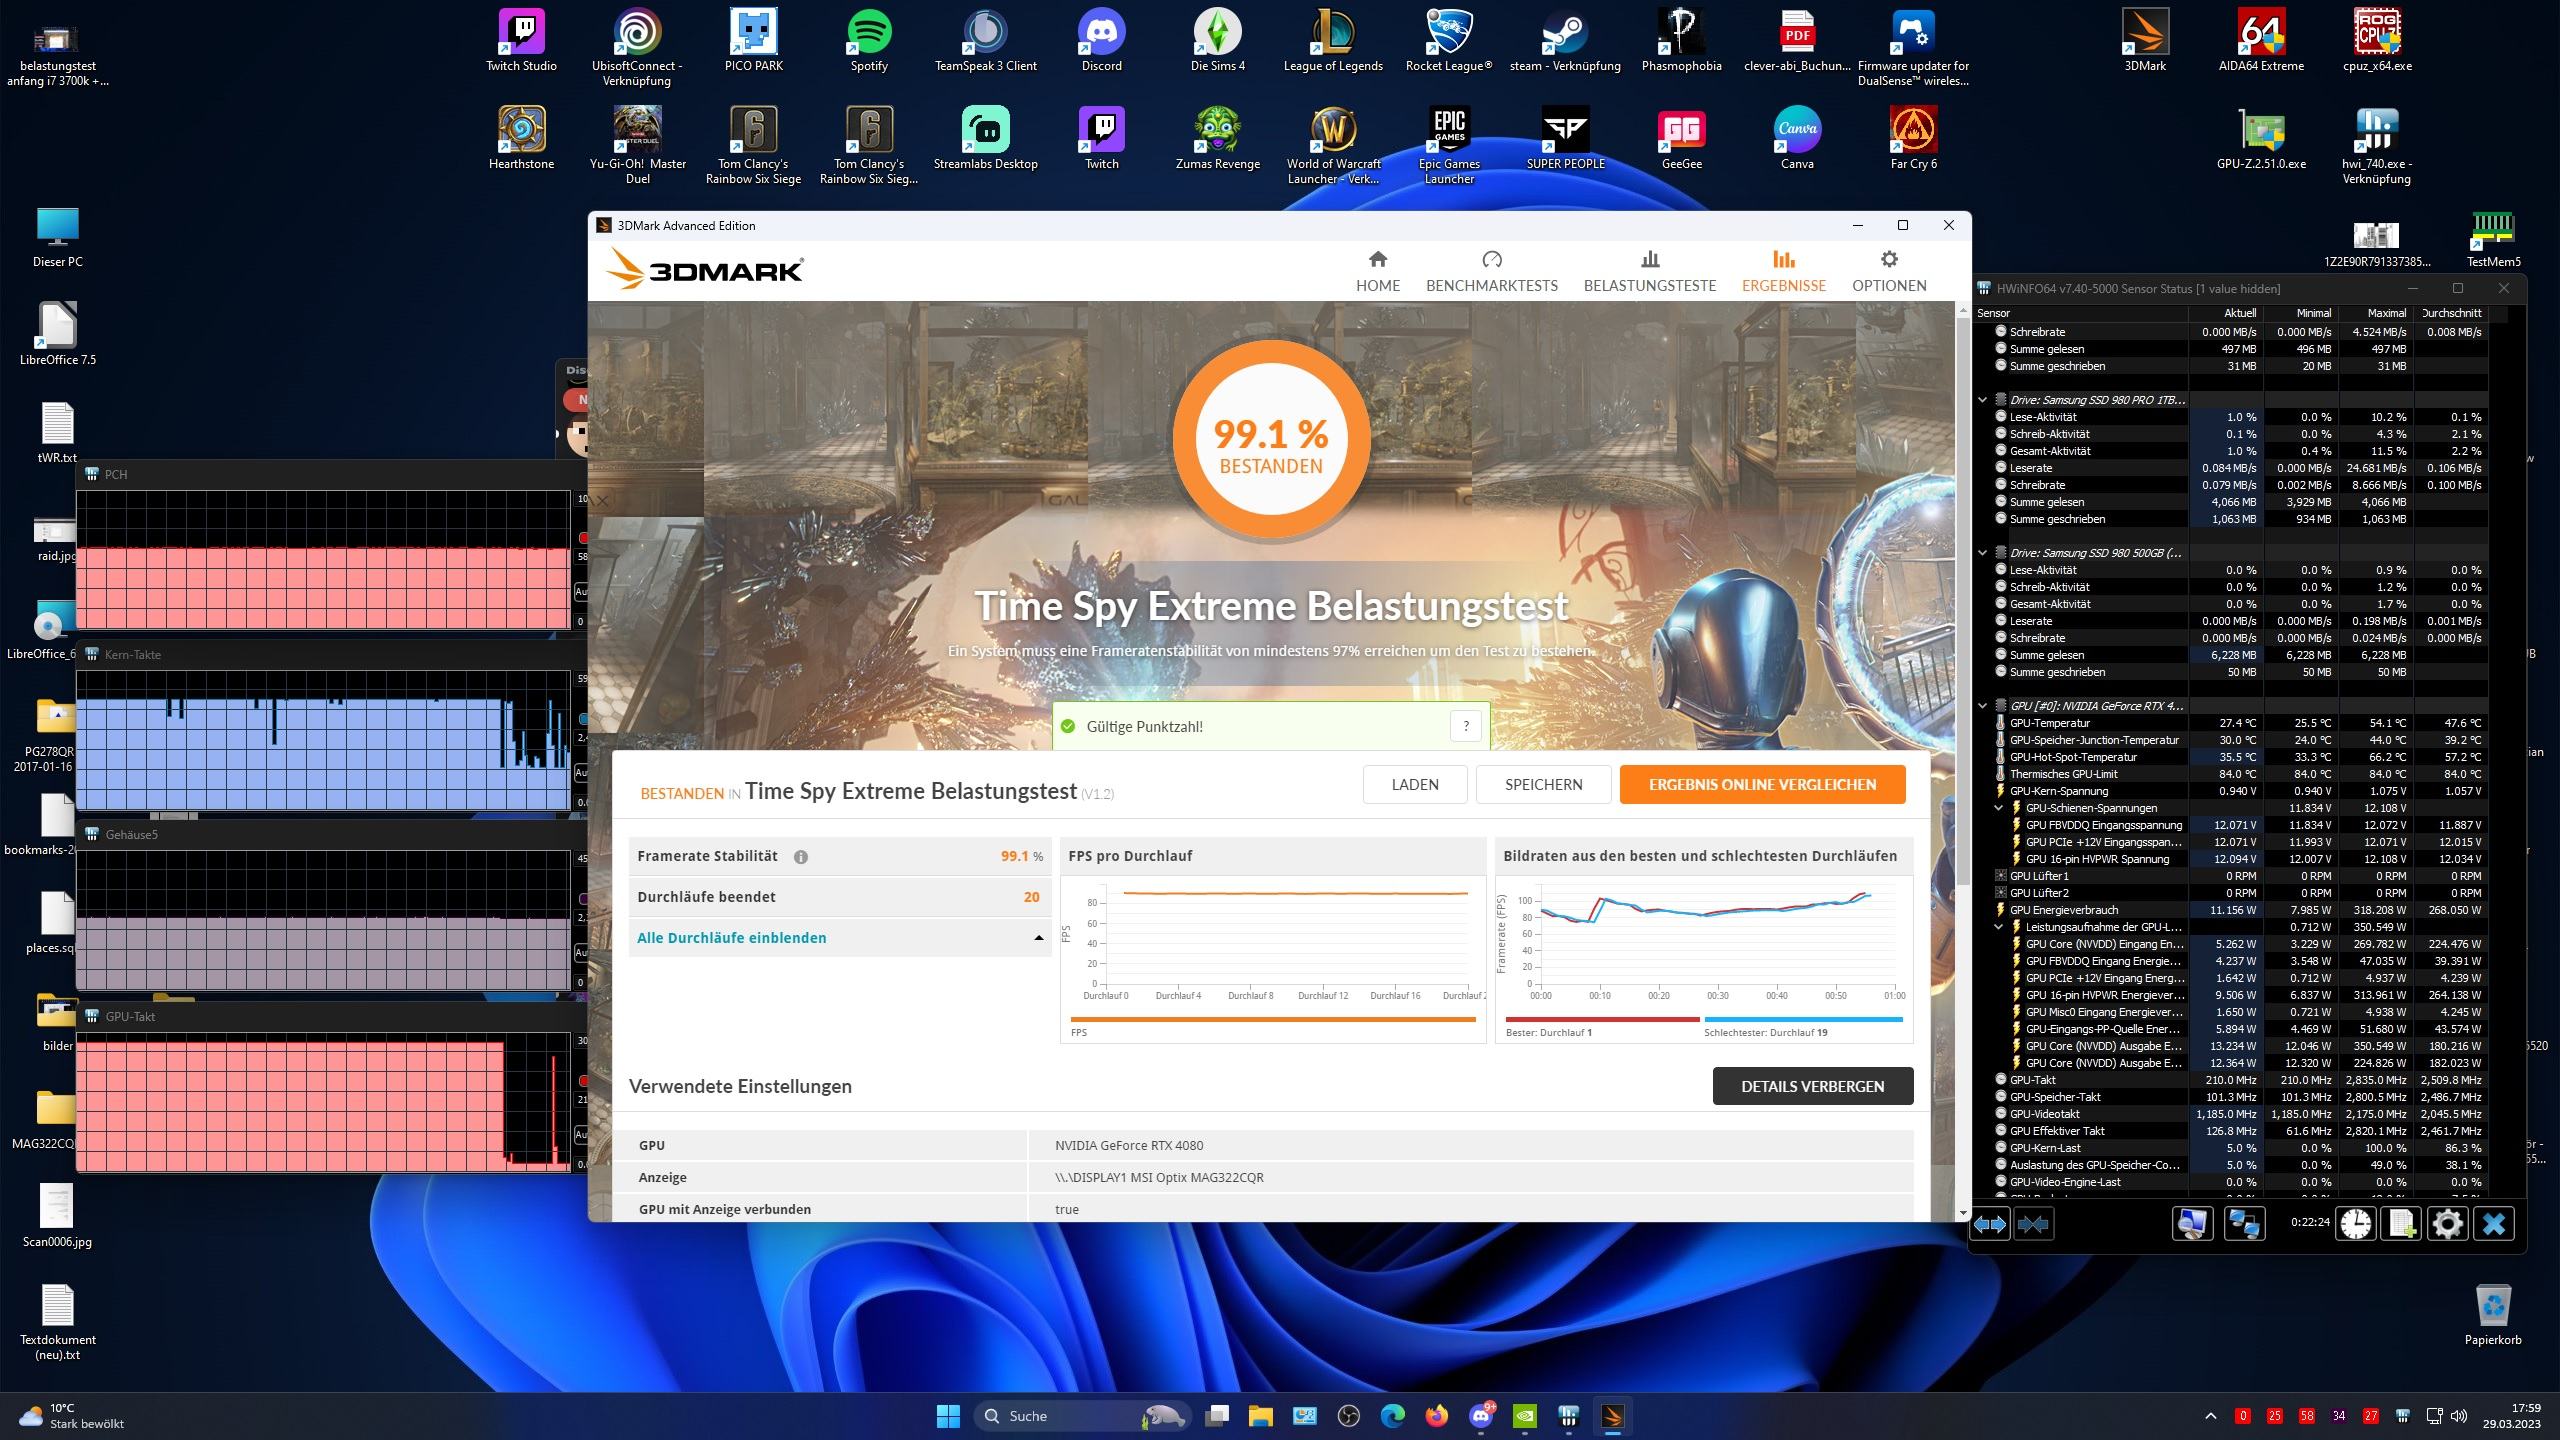The image size is (2560, 1440).
Task: Collapse the GPU [#0] NVIDIA GeForce RTX sensor group
Action: (1982, 706)
